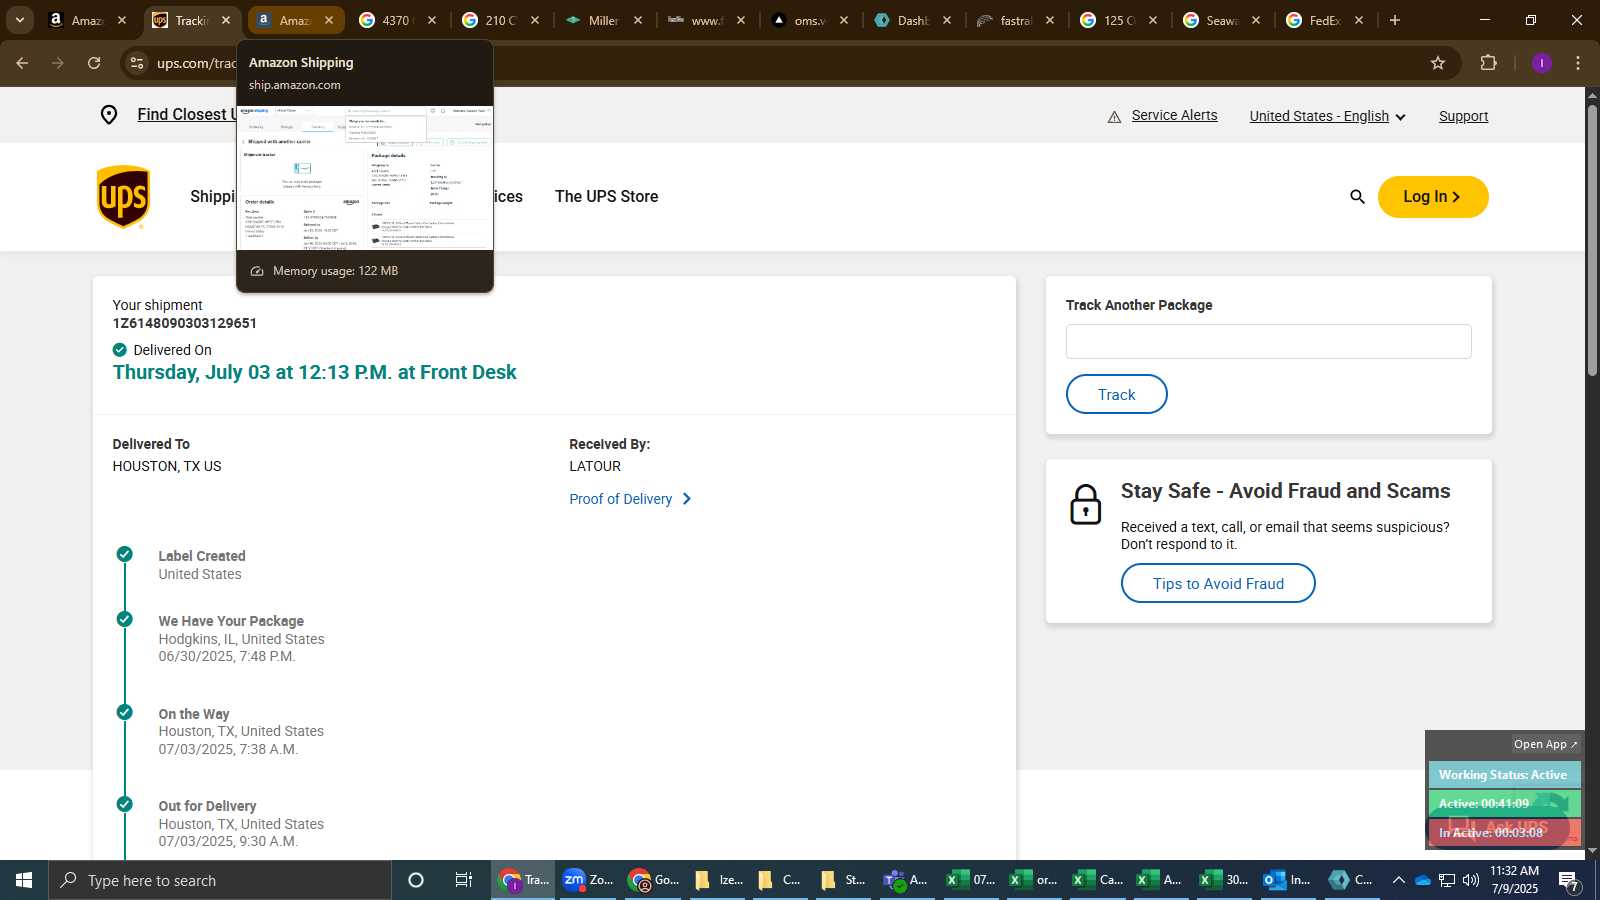Open the Chrome extensions puzzle icon
Screen dimensions: 1600x900
click(x=1488, y=63)
